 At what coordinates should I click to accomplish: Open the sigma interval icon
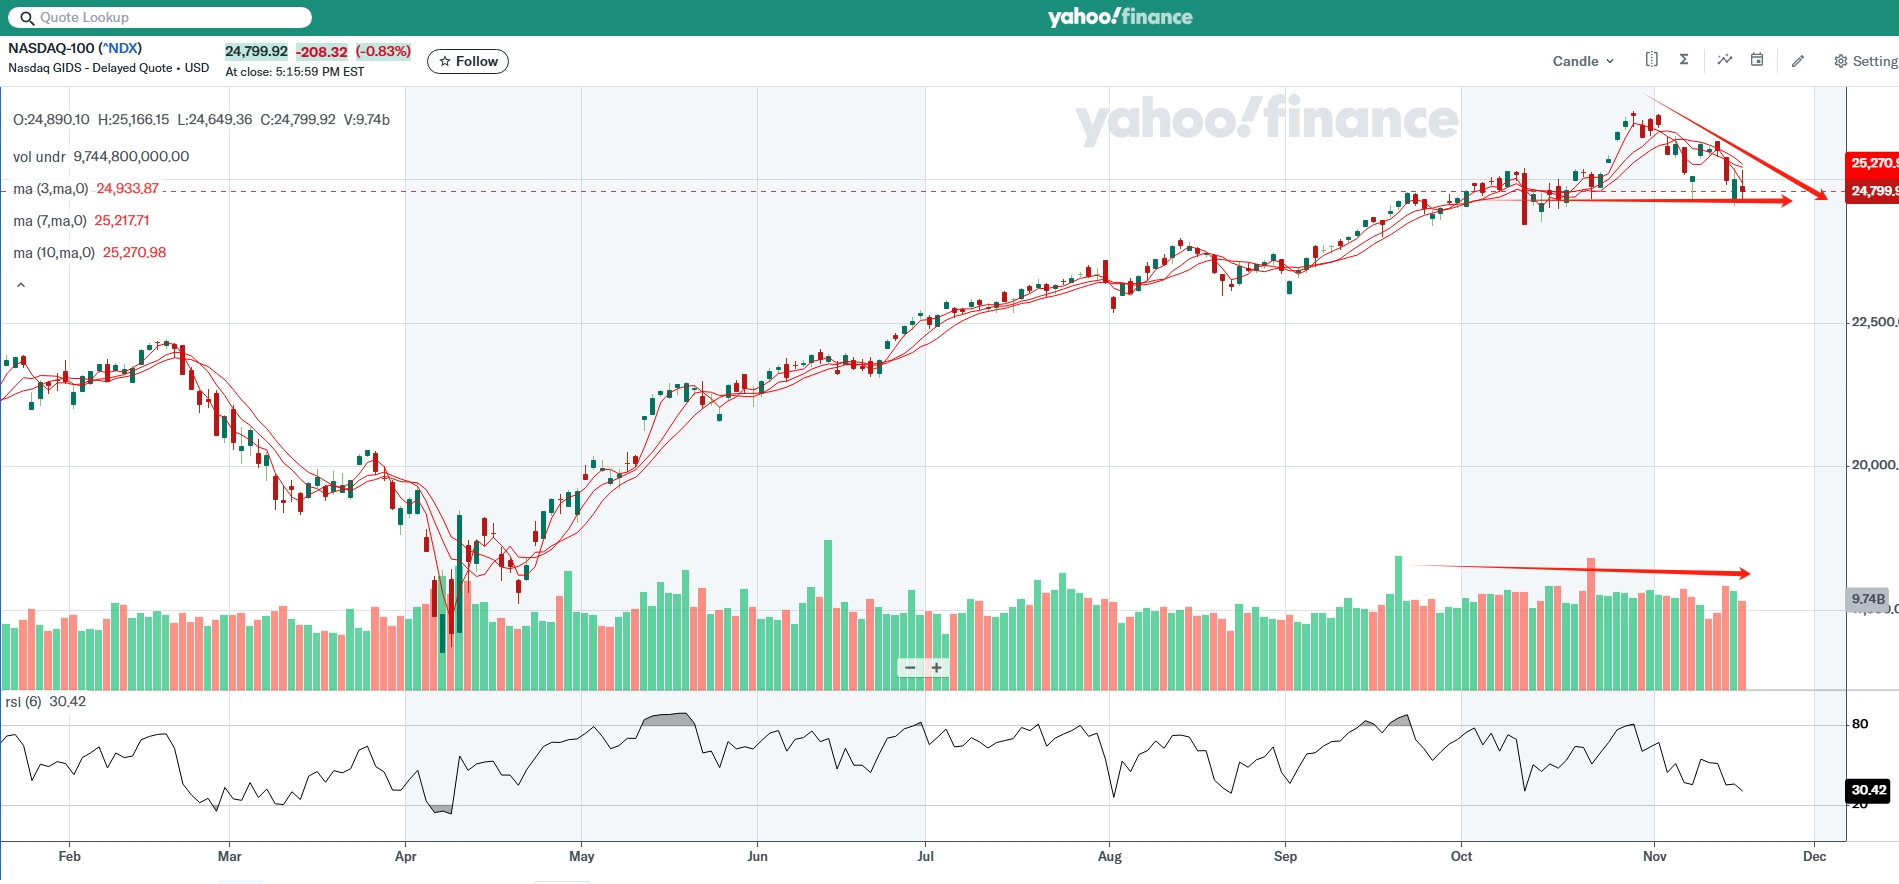(x=1684, y=60)
